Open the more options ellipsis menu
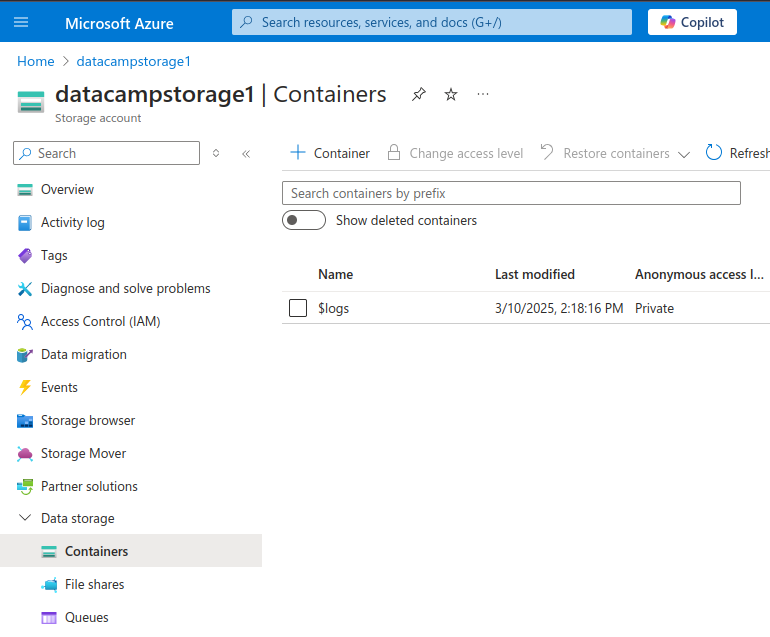Viewport: 770px width, 637px height. [x=483, y=94]
